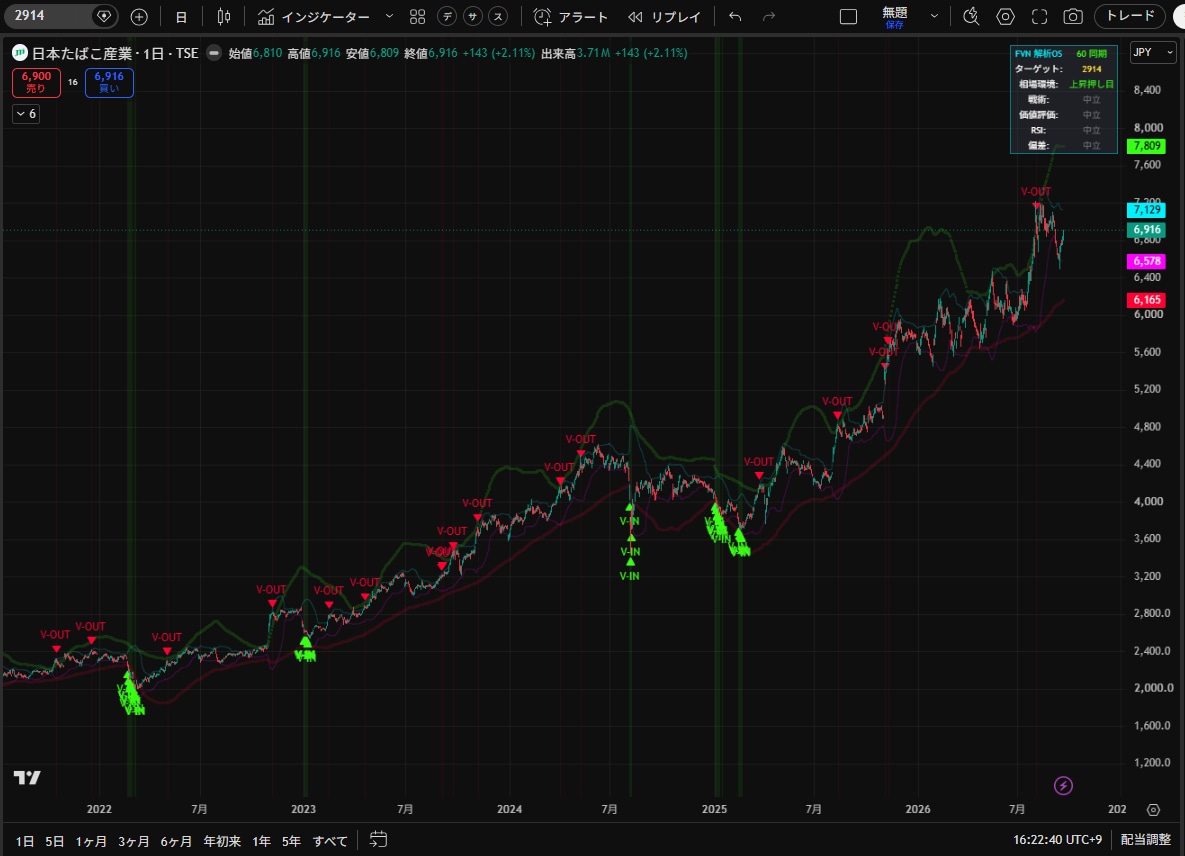Take a chart snapshot with camera icon

(1072, 17)
